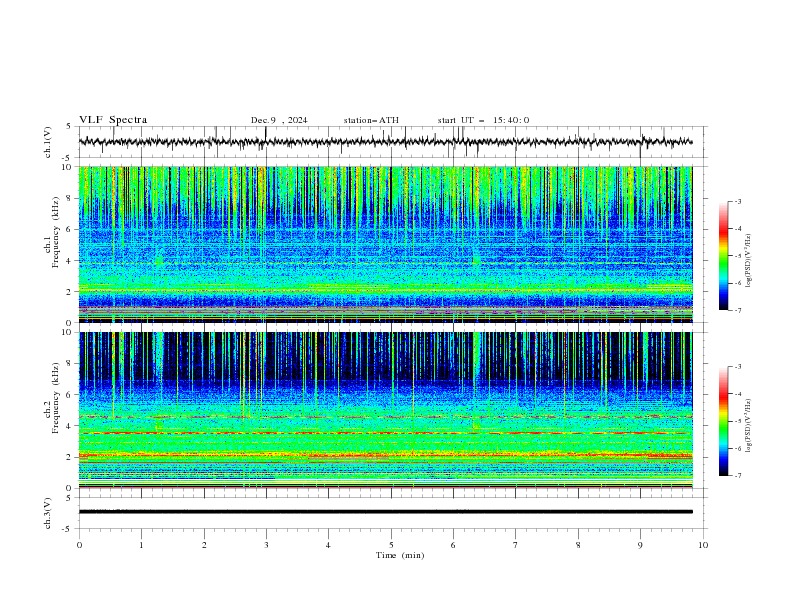
Task: Click the time axis tick label "4"
Action: [328, 545]
